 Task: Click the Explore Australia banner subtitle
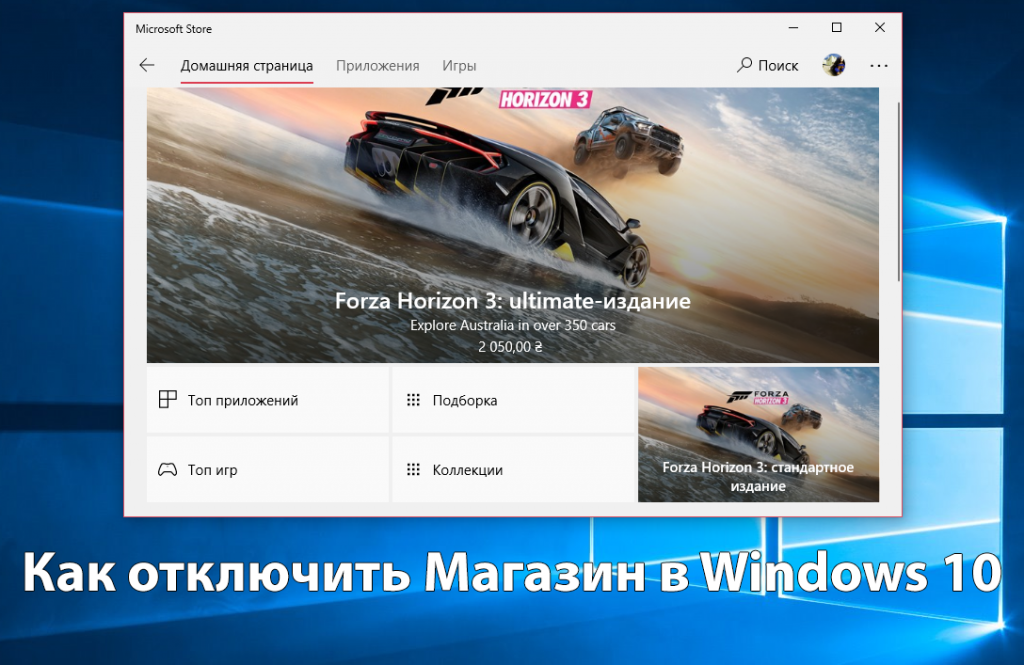pyautogui.click(x=512, y=325)
